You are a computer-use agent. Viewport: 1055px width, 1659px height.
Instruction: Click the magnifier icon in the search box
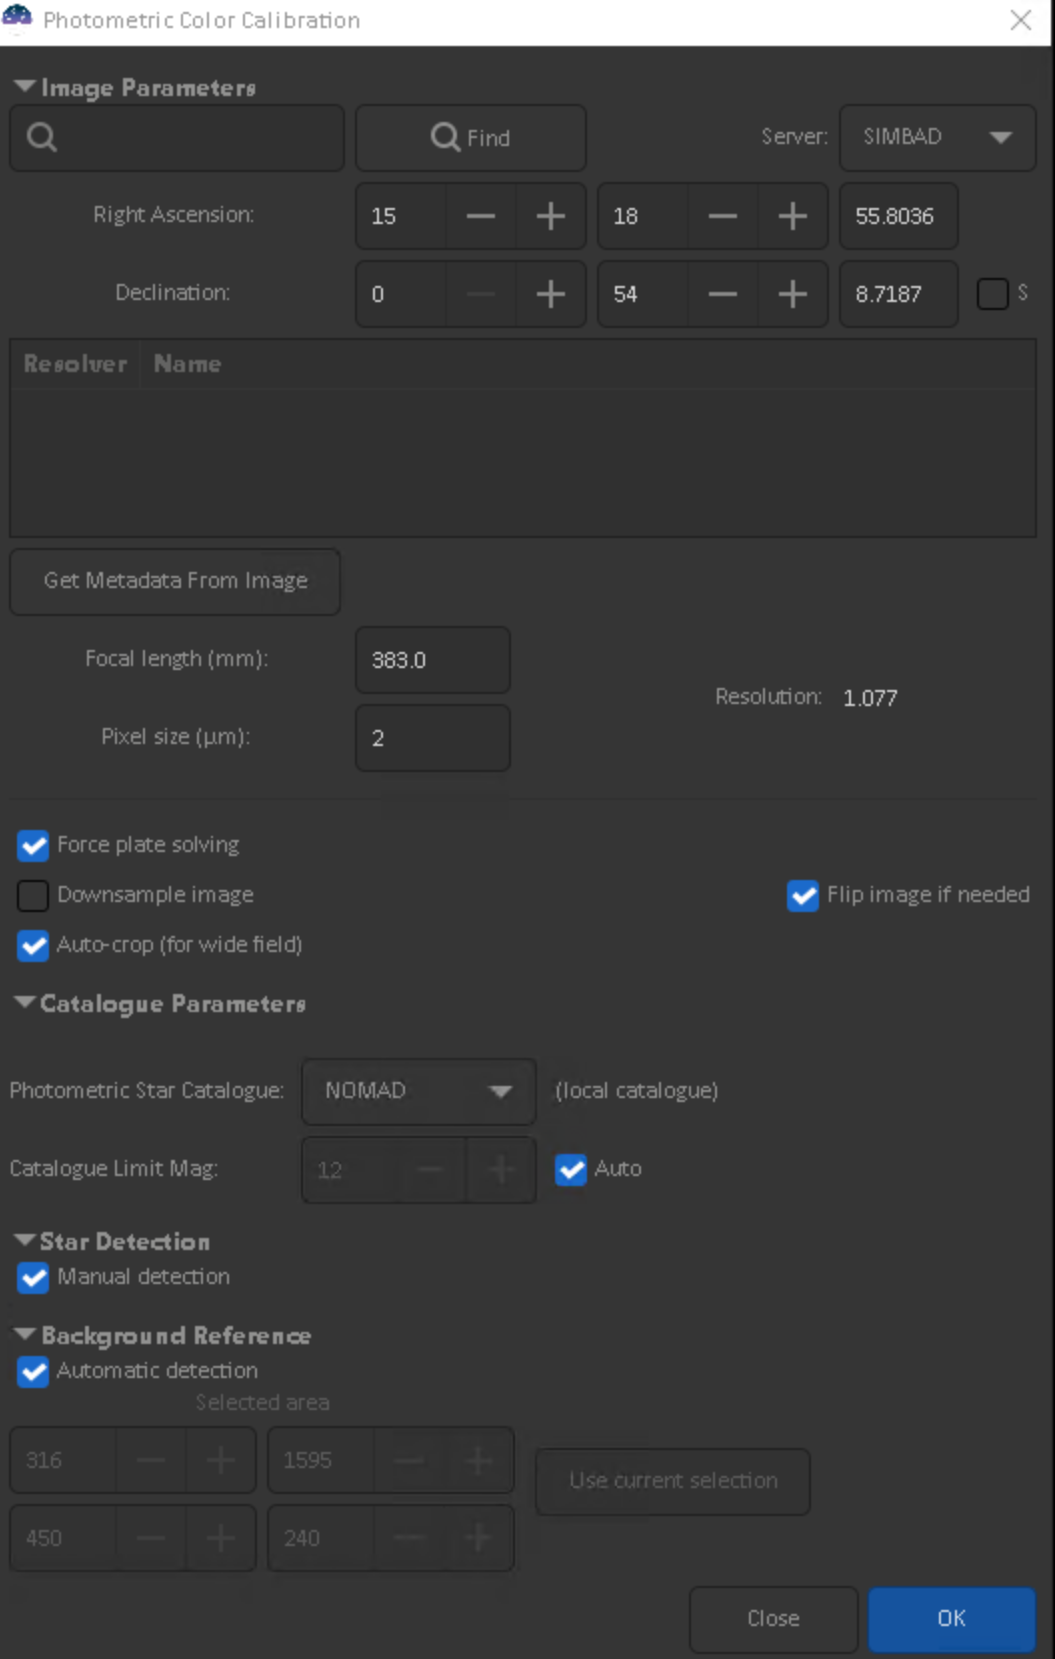tap(42, 138)
